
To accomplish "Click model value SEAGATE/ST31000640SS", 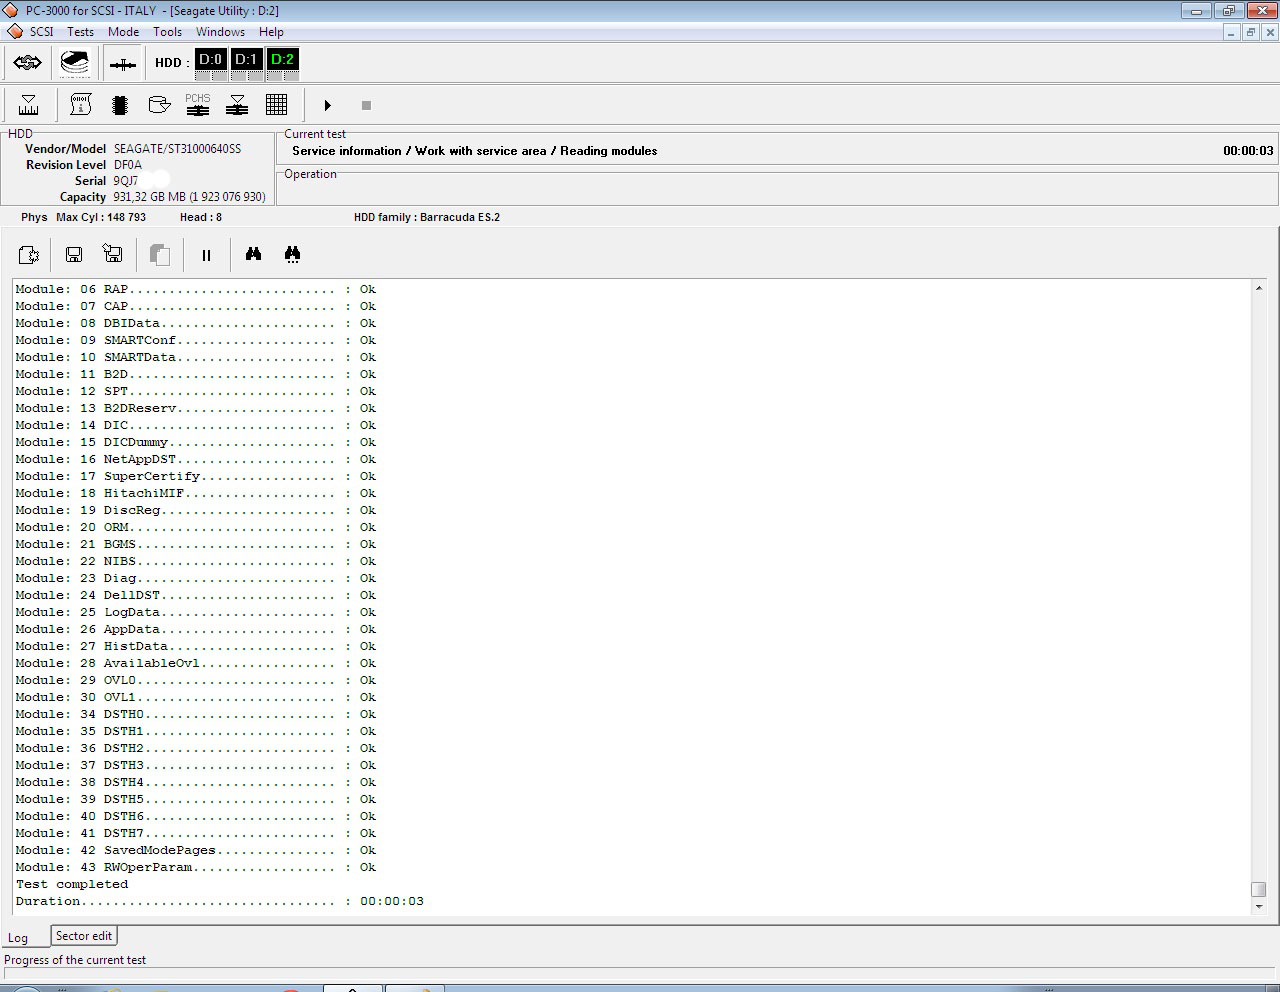I will (177, 149).
